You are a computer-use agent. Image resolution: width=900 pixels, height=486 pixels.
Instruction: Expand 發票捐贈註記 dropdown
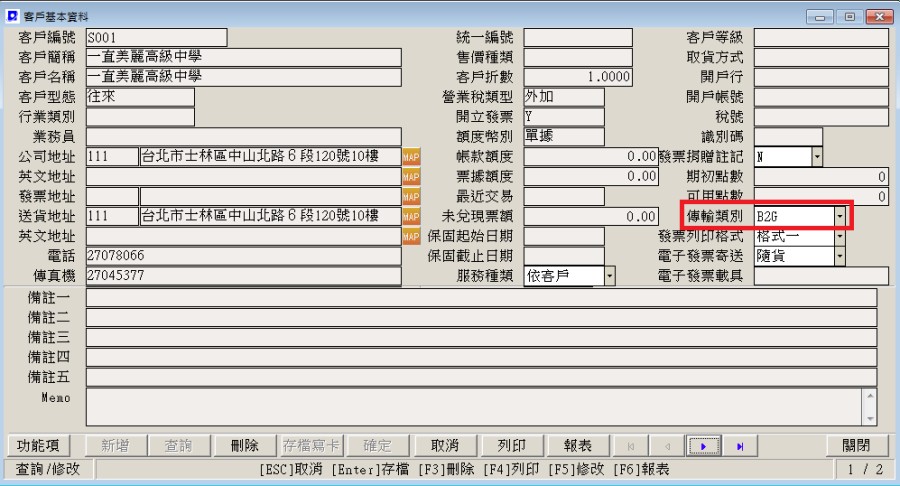pyautogui.click(x=817, y=157)
